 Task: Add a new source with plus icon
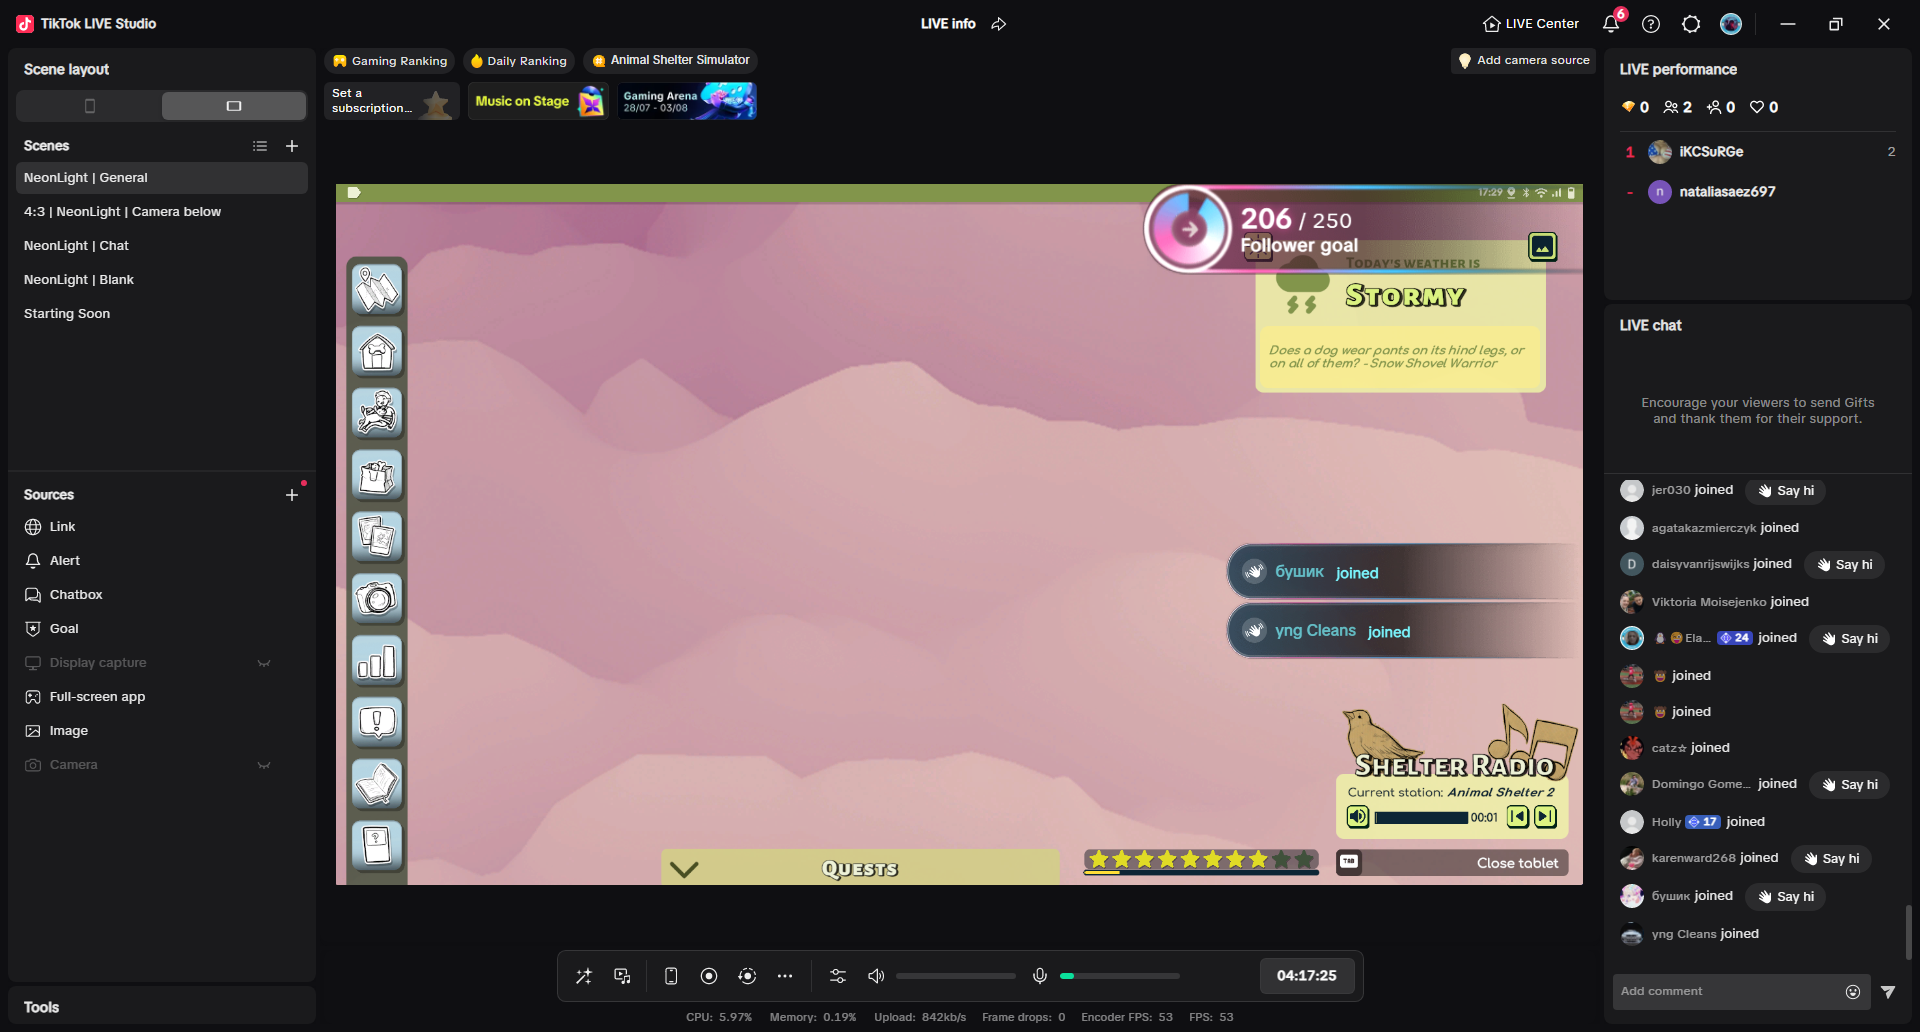point(292,495)
